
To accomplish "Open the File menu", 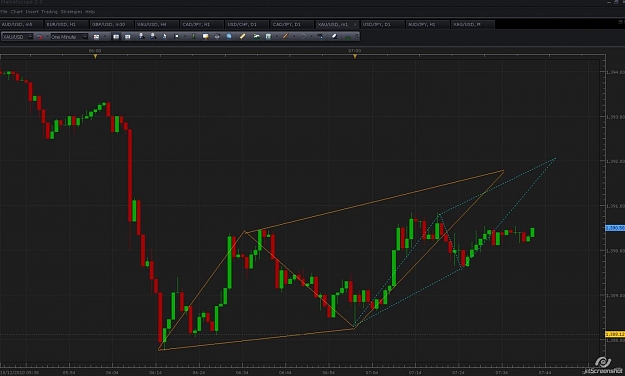I will 4,12.
